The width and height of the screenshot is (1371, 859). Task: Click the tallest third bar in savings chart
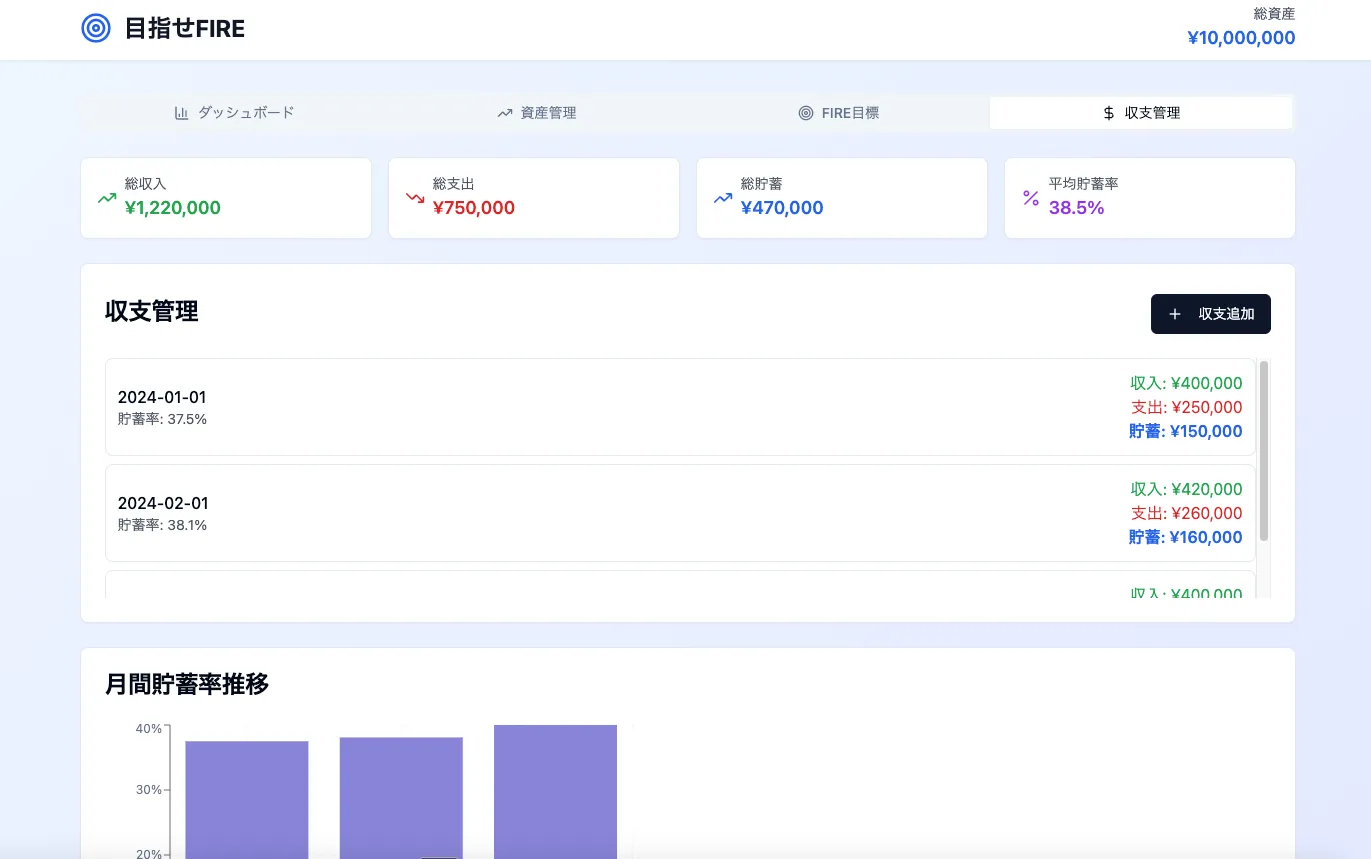click(x=555, y=790)
